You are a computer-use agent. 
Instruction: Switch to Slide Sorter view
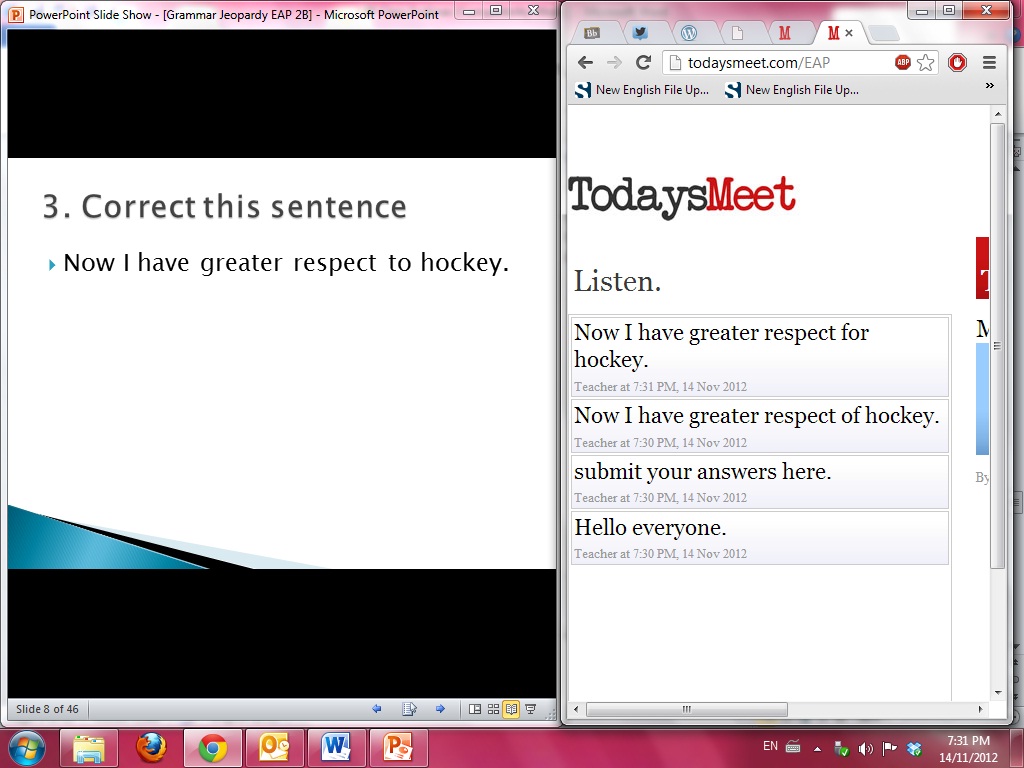pyautogui.click(x=493, y=709)
